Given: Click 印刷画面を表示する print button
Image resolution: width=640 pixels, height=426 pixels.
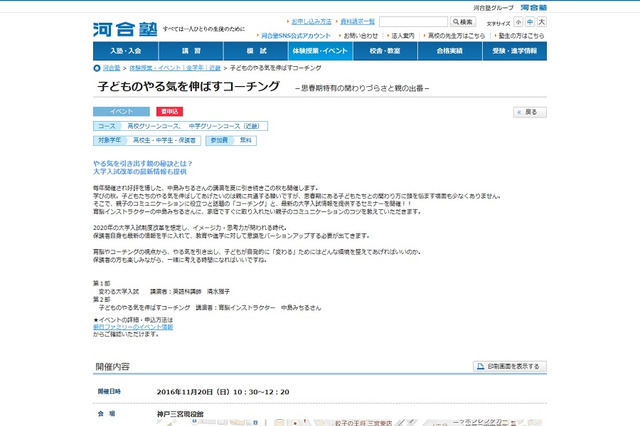Looking at the screenshot, I should point(510,366).
